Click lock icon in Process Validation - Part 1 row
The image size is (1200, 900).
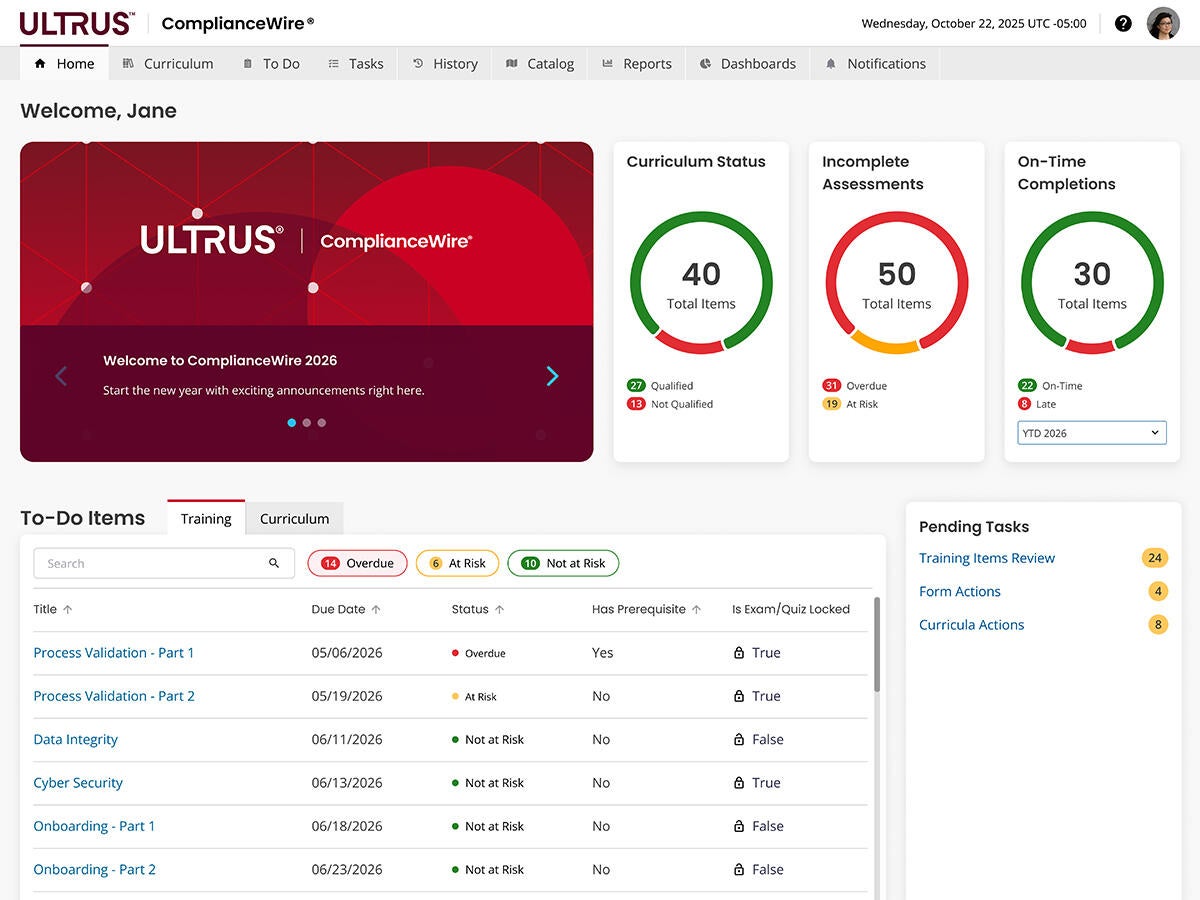[x=739, y=652]
